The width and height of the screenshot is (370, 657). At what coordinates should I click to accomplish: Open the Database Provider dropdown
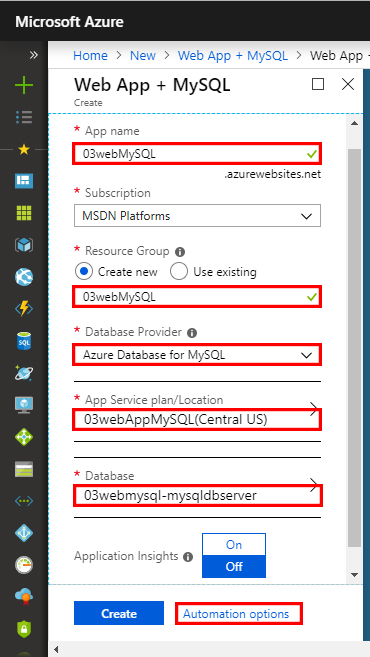pyautogui.click(x=197, y=355)
